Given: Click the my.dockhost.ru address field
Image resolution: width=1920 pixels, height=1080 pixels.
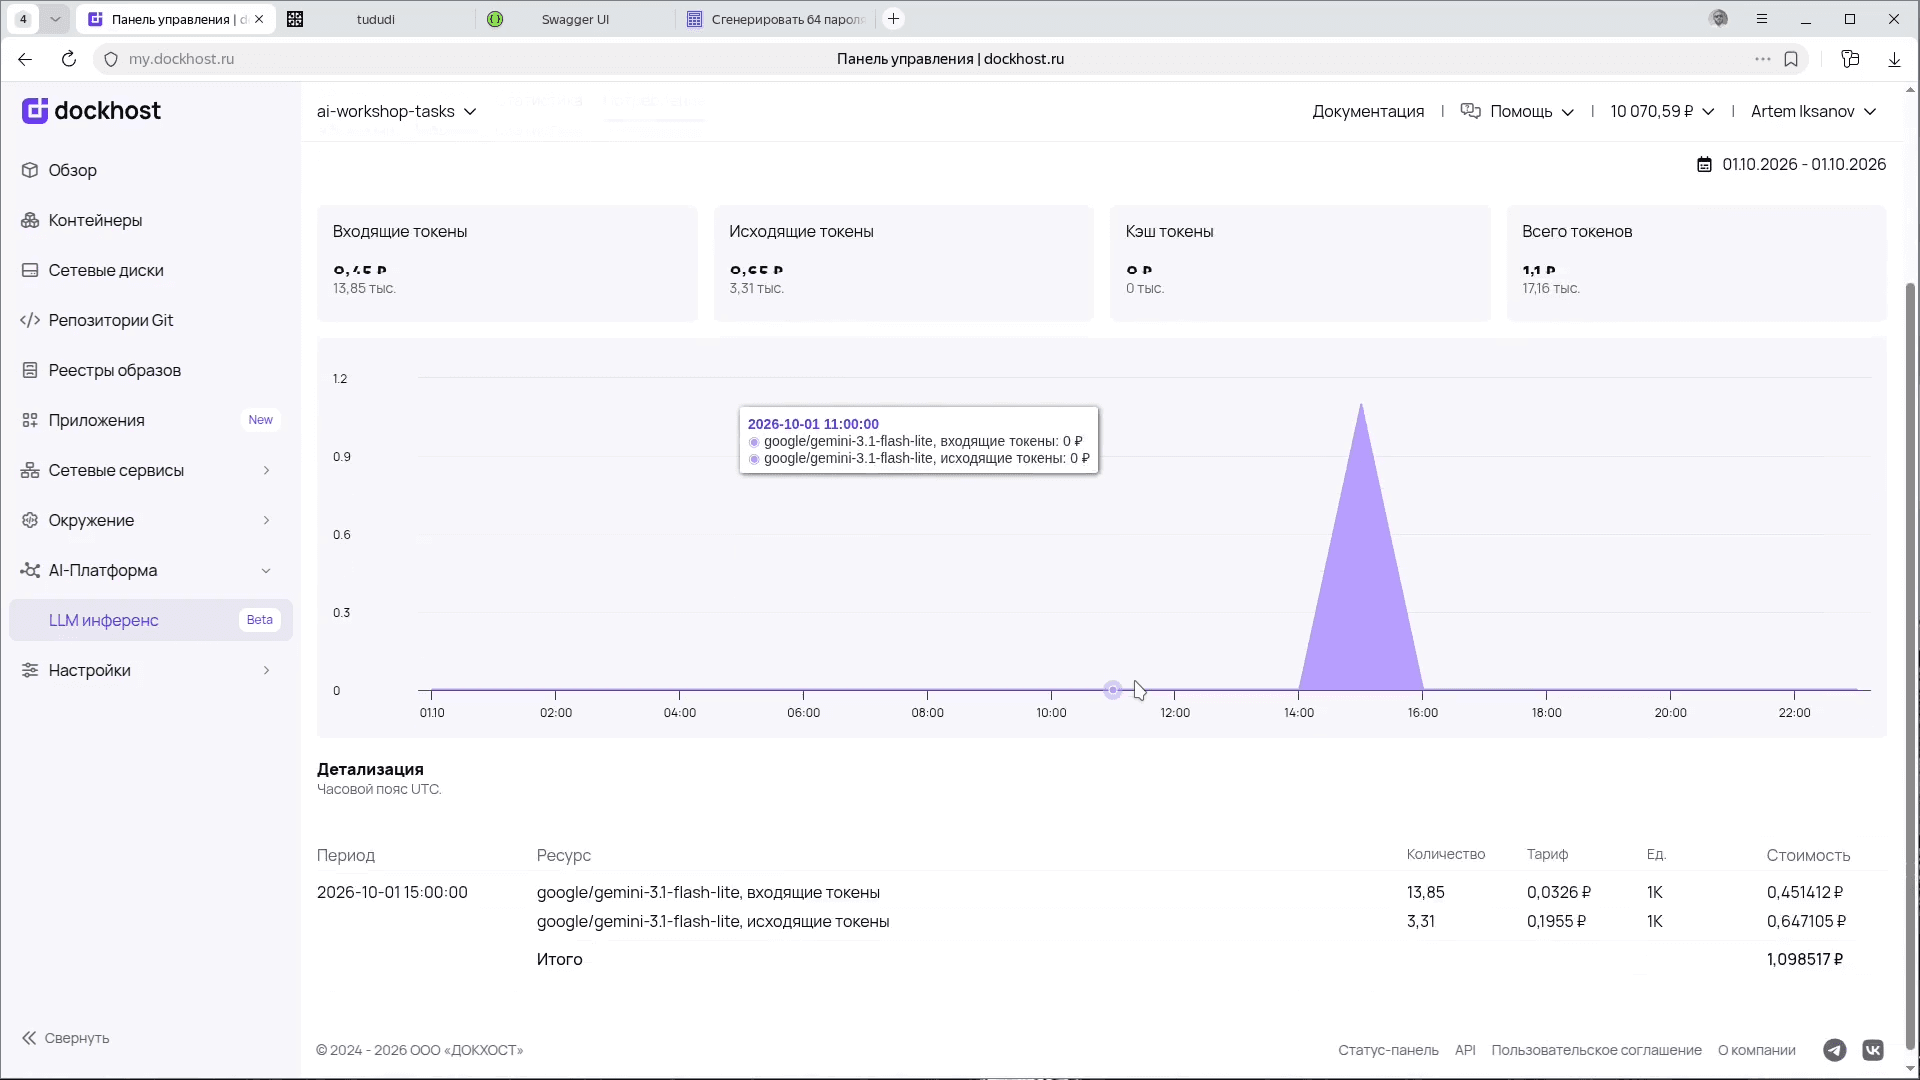Looking at the screenshot, I should click(x=180, y=59).
